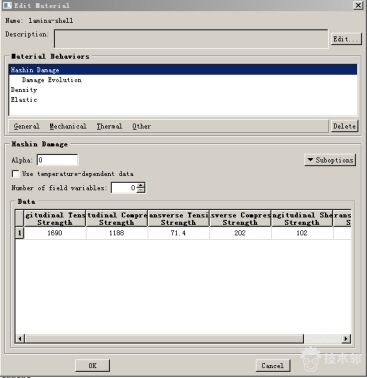Click the horizontal scrollbar thumb in table
This screenshot has height=378, width=367.
tap(164, 339)
